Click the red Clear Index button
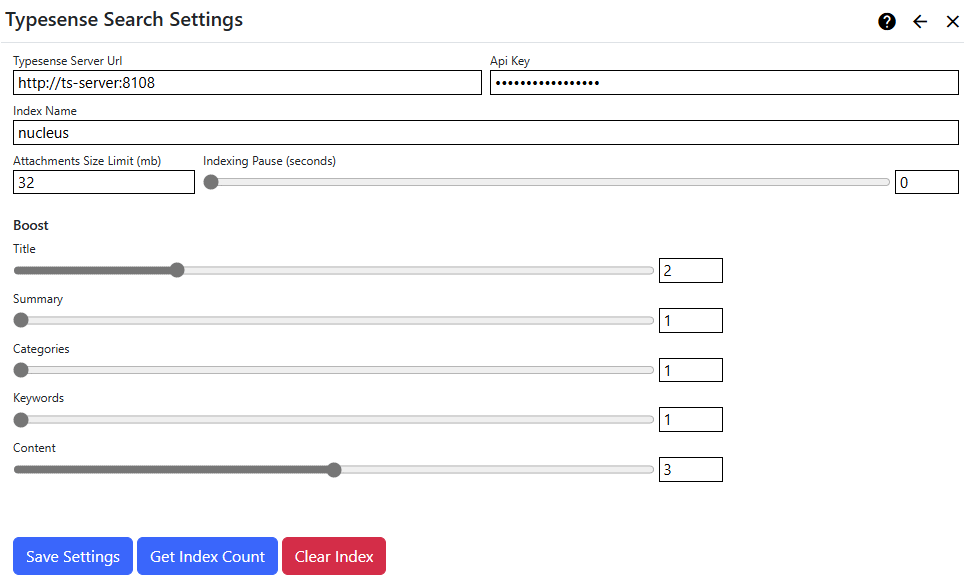This screenshot has height=580, width=964. pyautogui.click(x=333, y=556)
